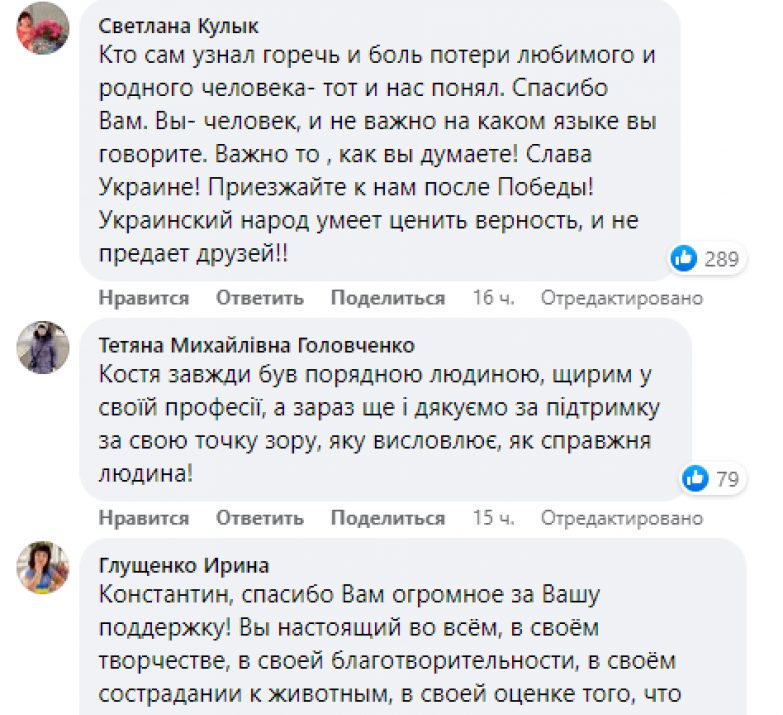Open Тетяна Михайлівна Головченко's name link
Image resolution: width=783 pixels, height=715 pixels.
pos(256,345)
